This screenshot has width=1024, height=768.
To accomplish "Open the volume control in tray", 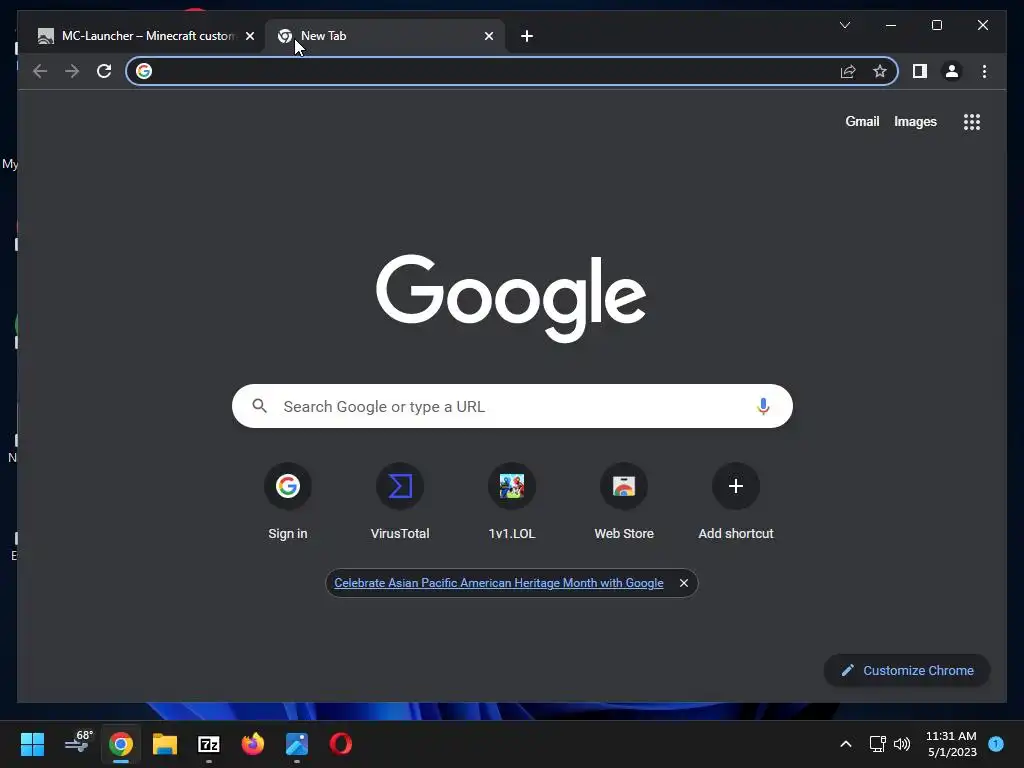I will click(902, 744).
